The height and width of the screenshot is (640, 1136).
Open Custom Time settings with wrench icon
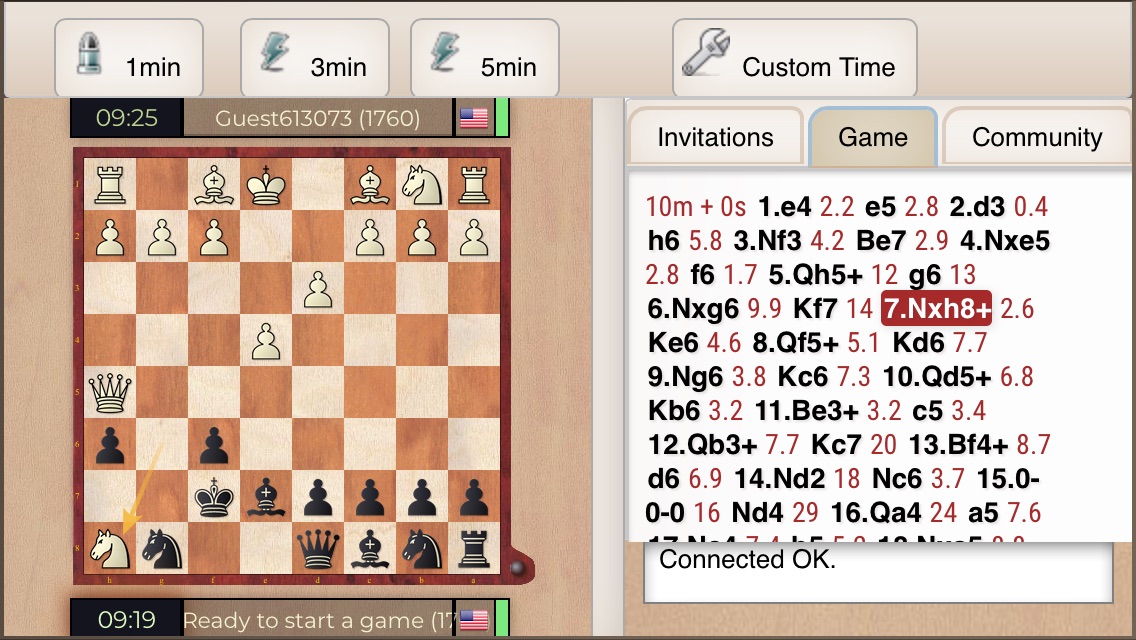click(x=795, y=58)
